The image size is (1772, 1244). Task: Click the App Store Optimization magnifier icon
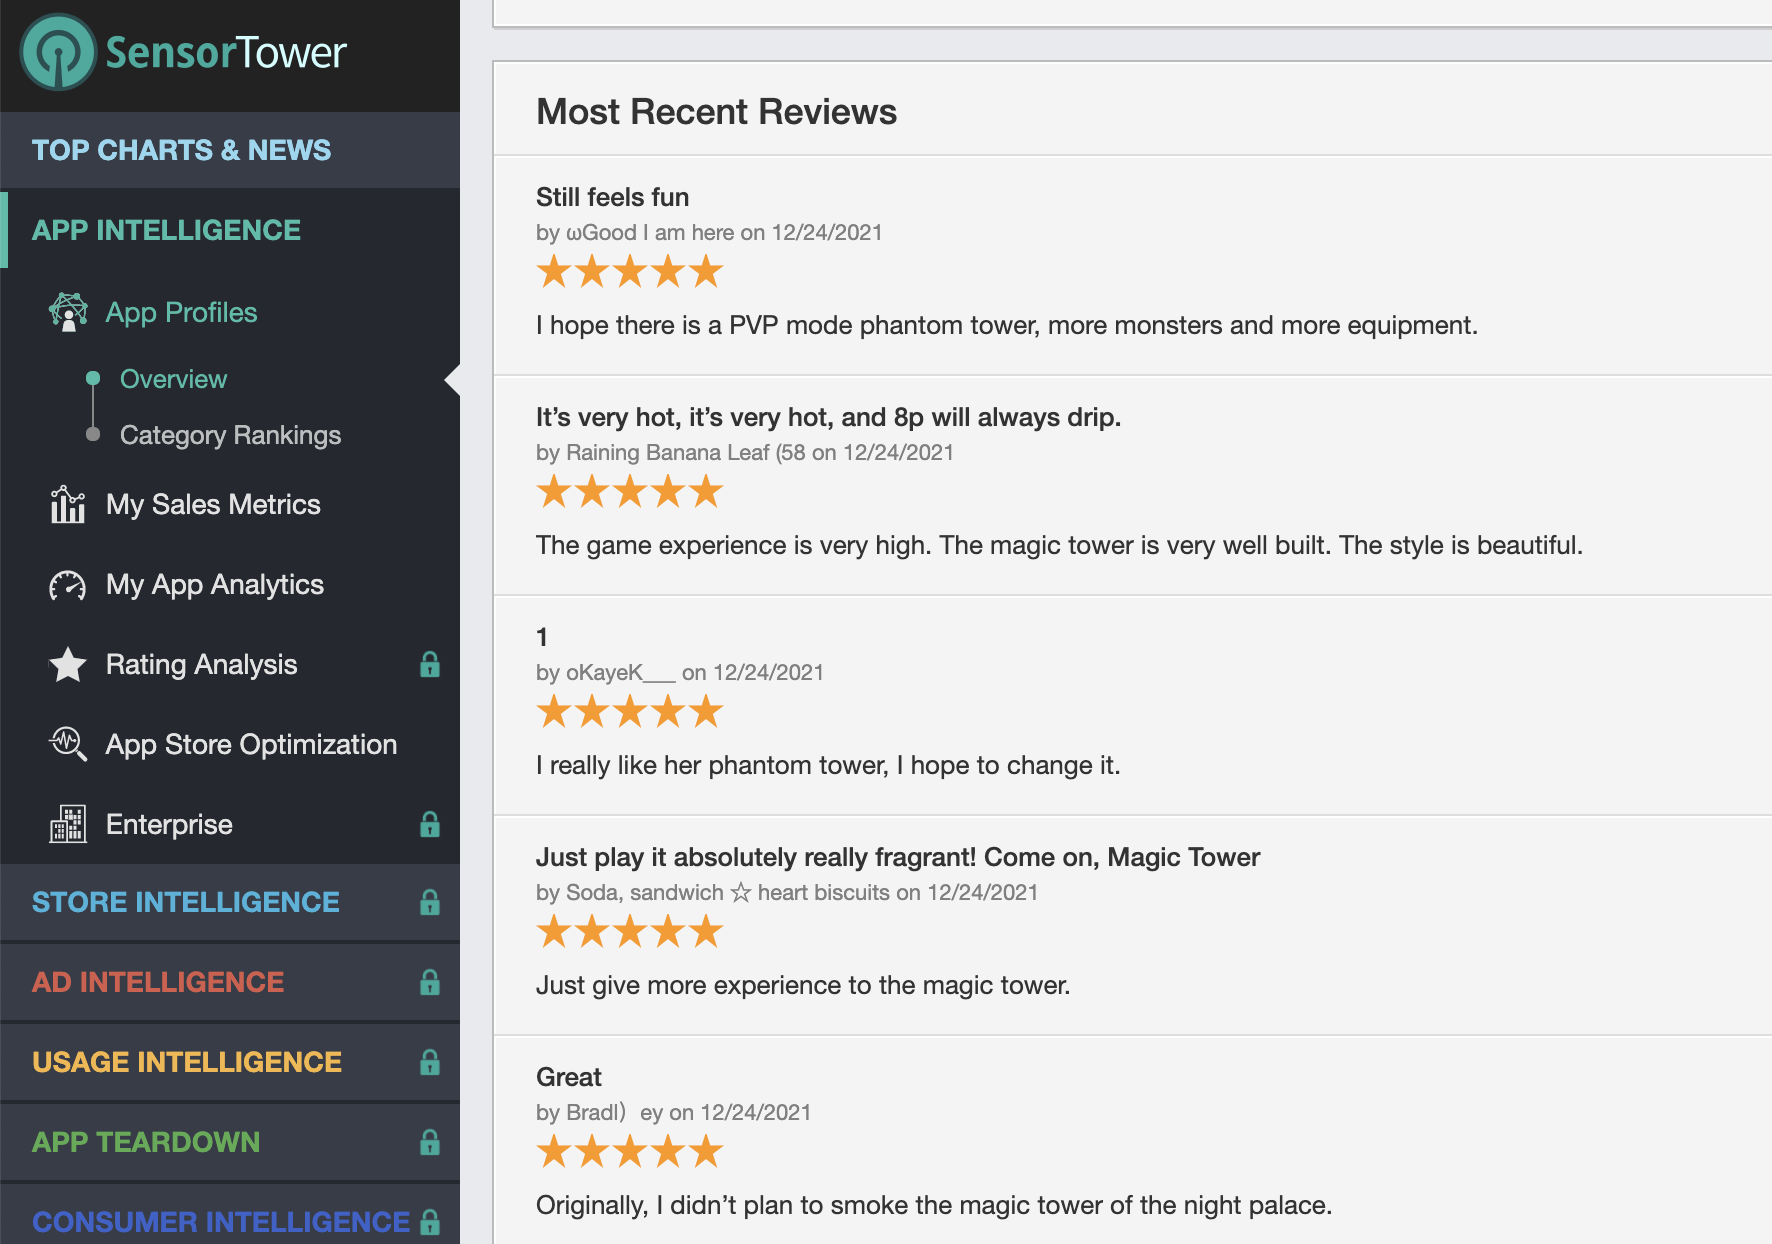click(x=68, y=744)
